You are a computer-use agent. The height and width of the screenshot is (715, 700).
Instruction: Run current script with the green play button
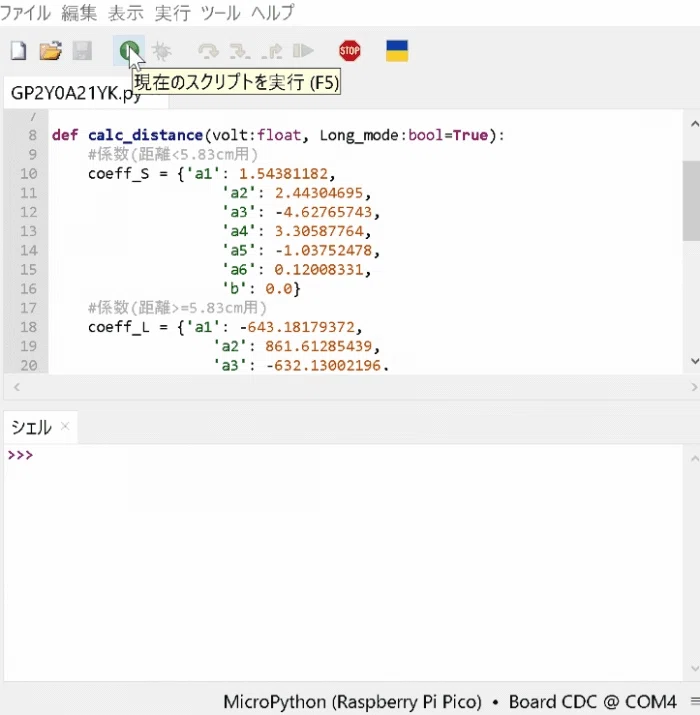coord(129,51)
